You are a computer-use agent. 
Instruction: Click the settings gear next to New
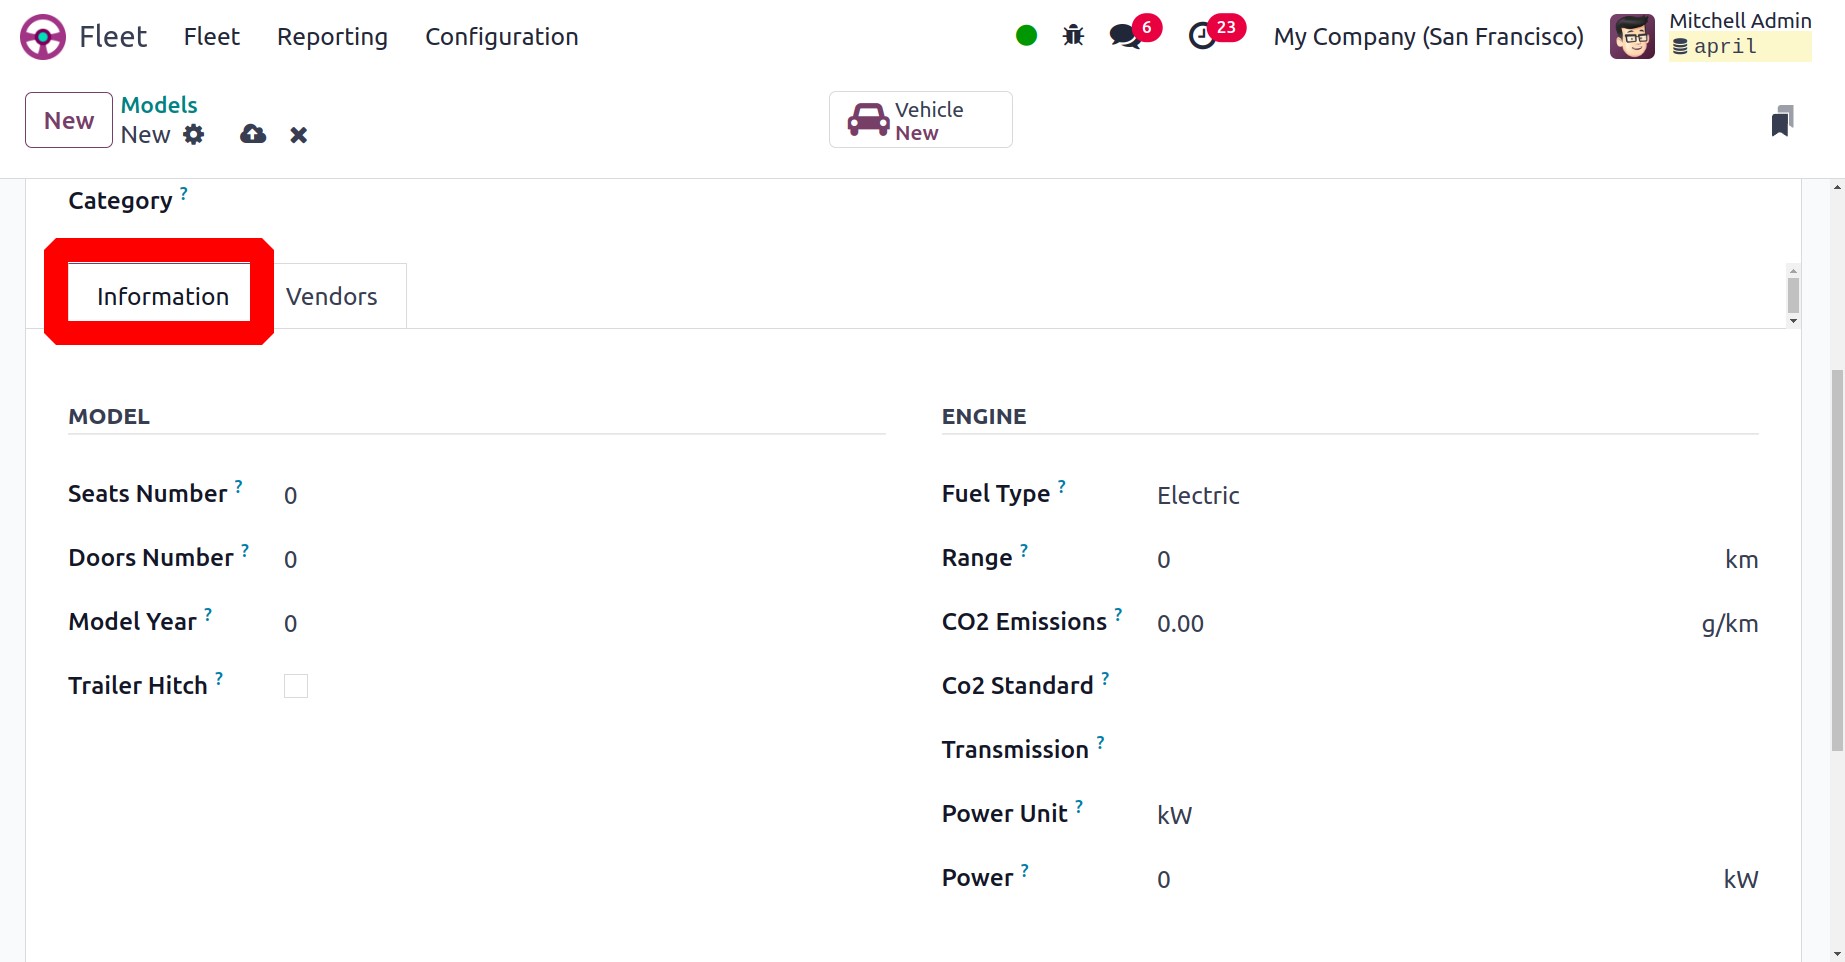194,135
